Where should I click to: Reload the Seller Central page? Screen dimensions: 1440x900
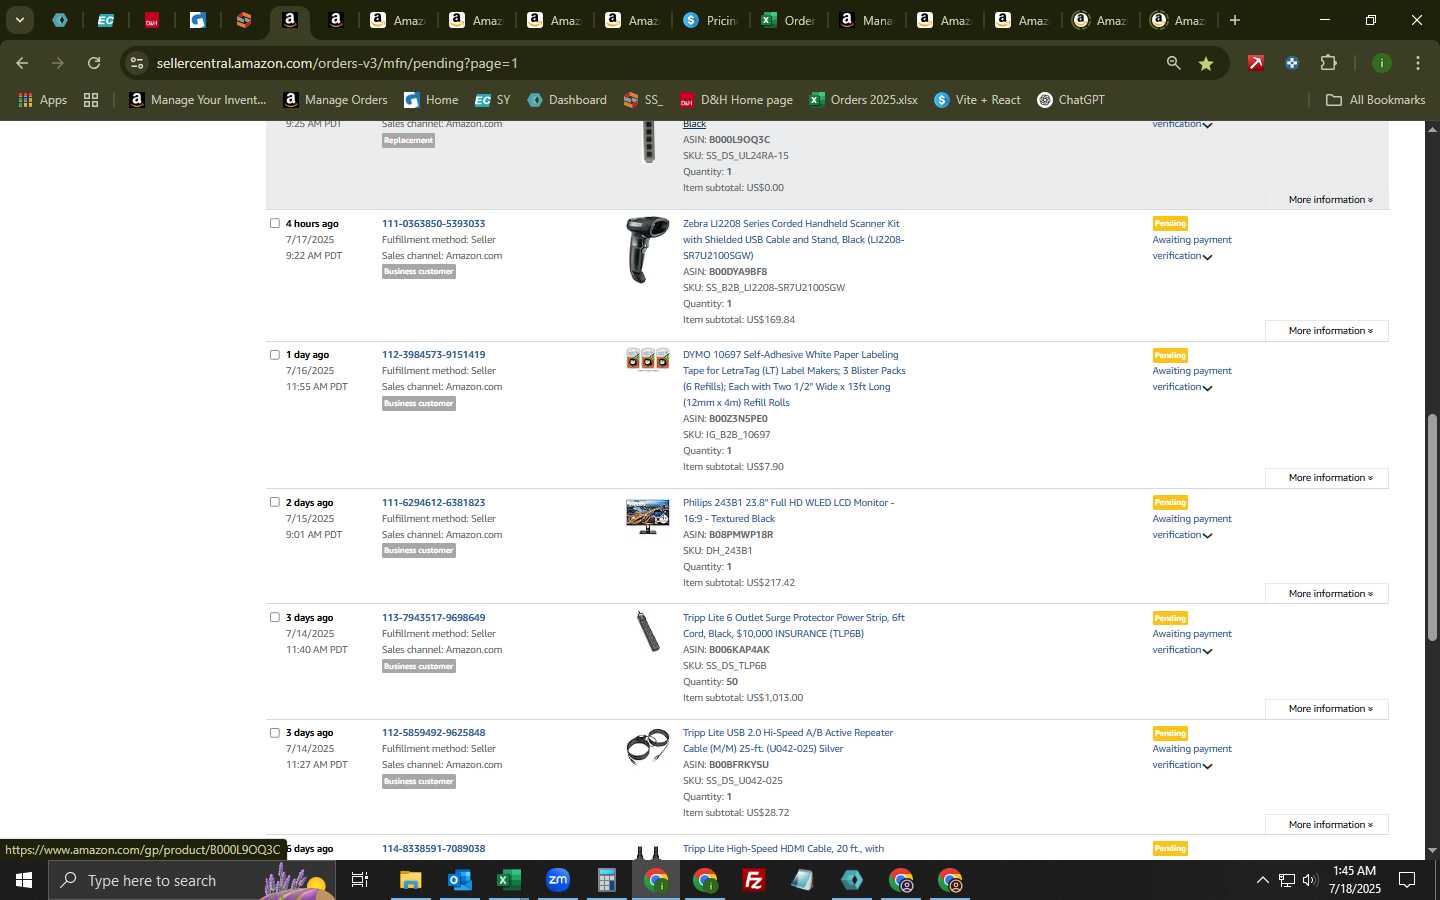[x=94, y=63]
